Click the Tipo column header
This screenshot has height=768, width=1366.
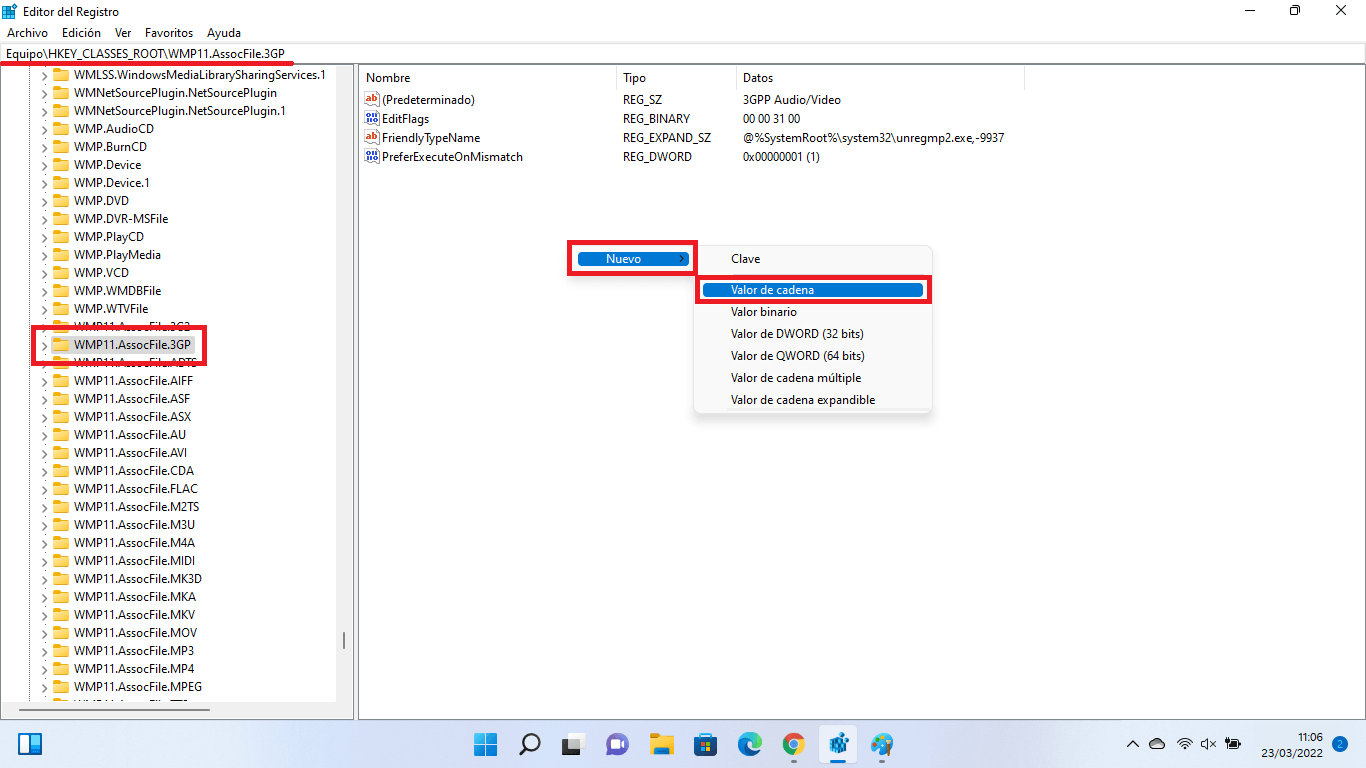pyautogui.click(x=677, y=78)
